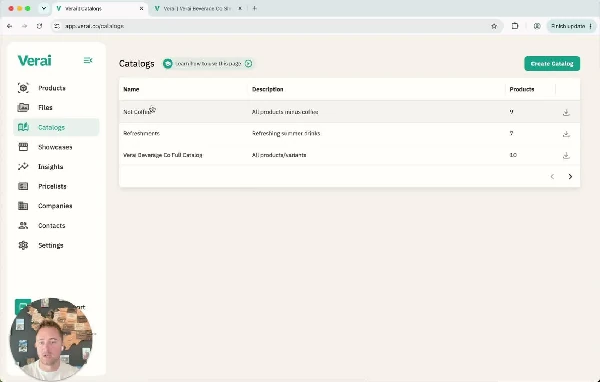Focus the browser address bar
The width and height of the screenshot is (600, 382).
point(276,26)
